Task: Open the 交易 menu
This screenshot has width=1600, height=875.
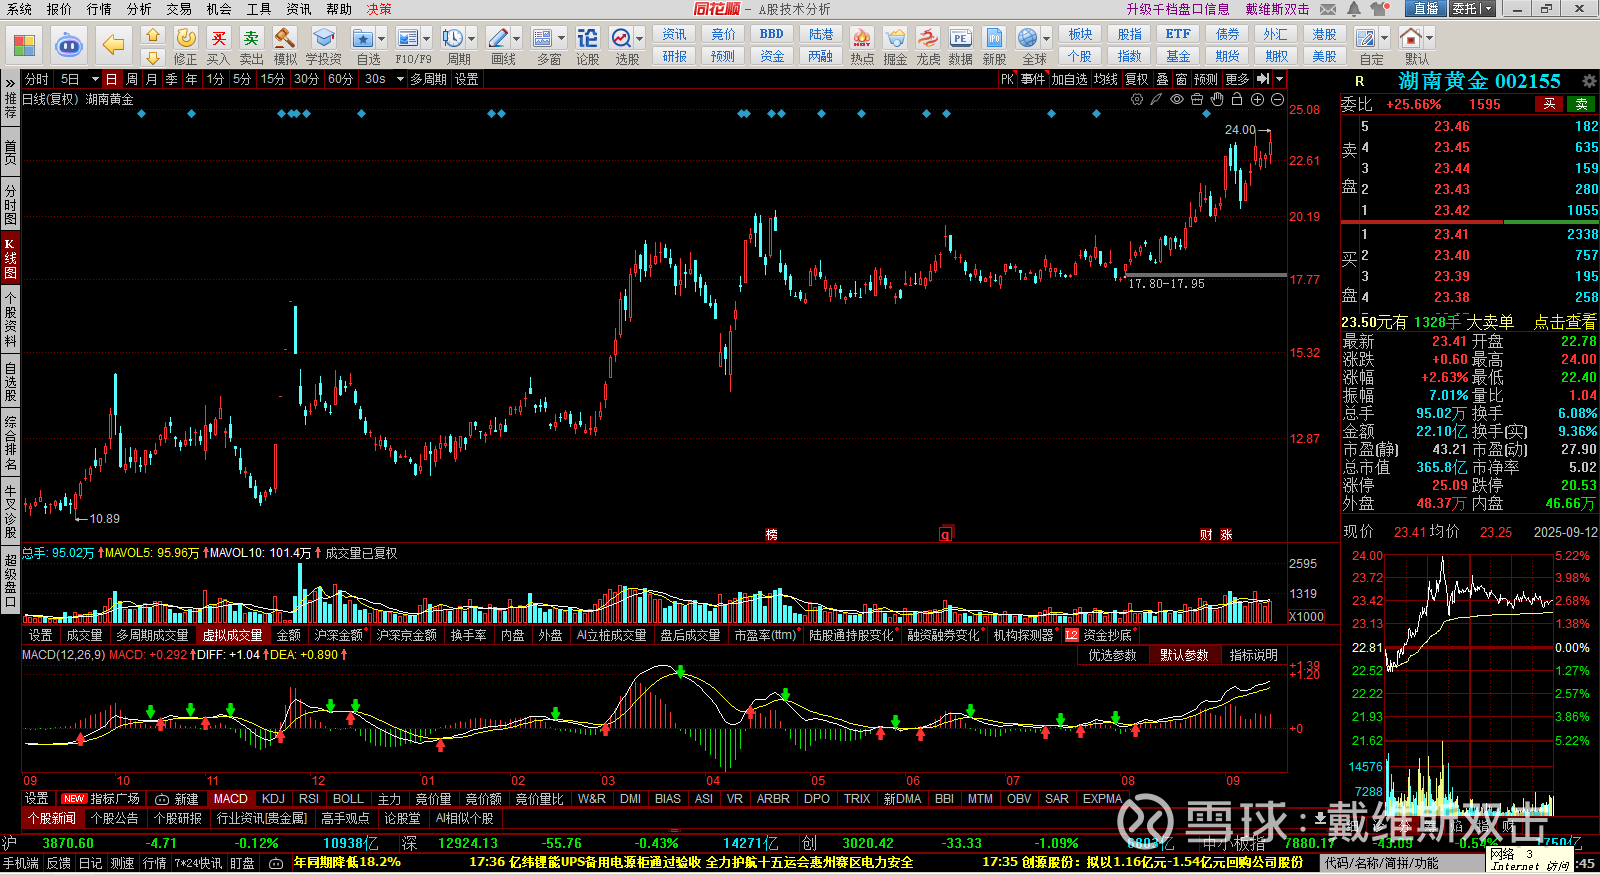Action: point(179,9)
